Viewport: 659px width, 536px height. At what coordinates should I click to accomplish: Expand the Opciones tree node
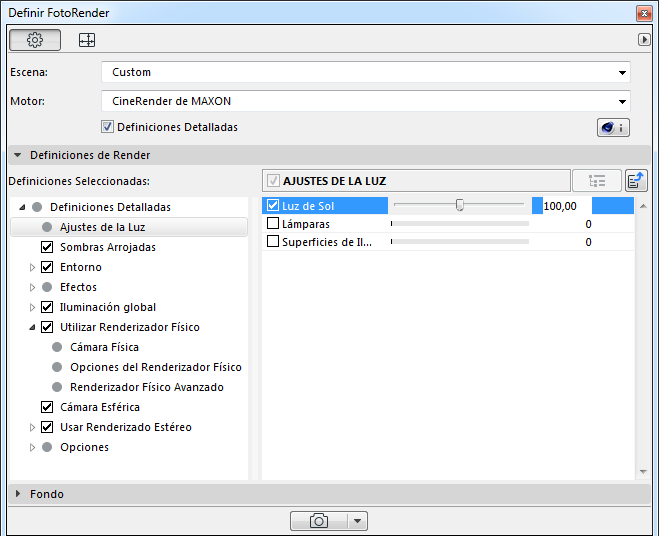(32, 447)
